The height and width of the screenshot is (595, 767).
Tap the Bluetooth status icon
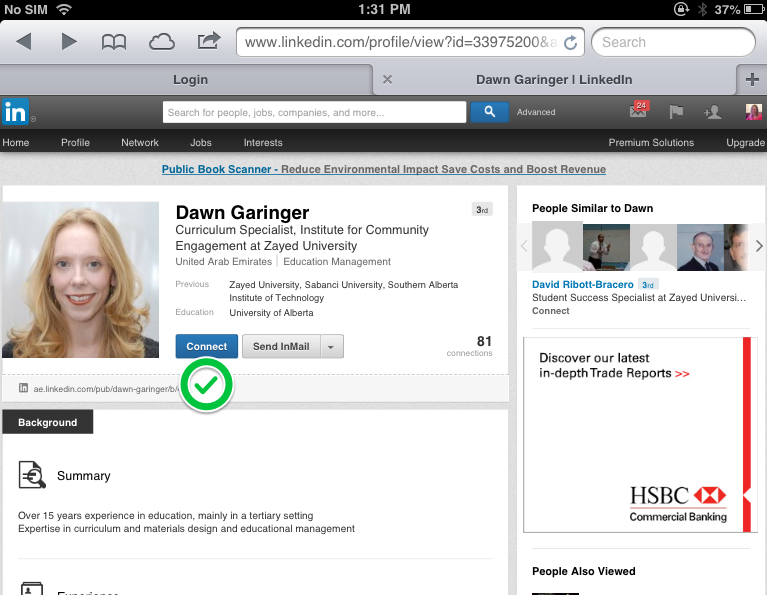[x=702, y=9]
